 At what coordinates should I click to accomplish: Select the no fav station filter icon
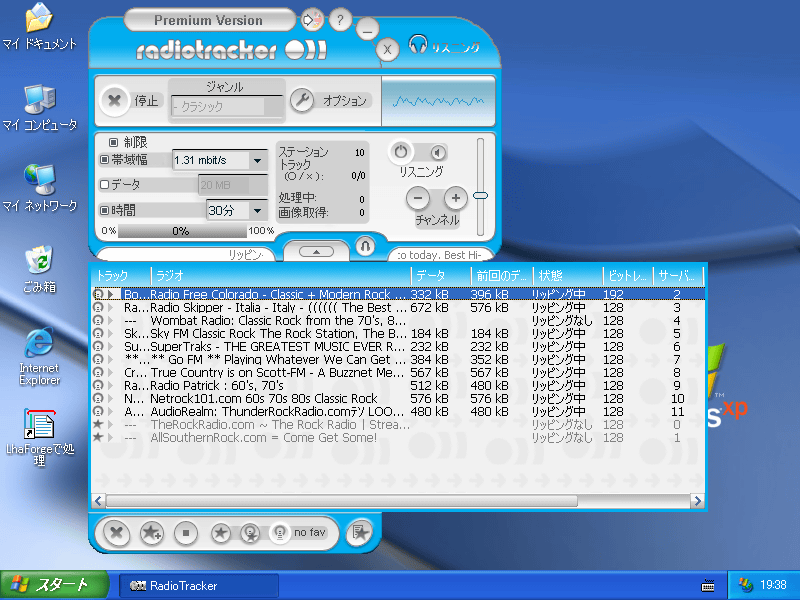[x=280, y=533]
